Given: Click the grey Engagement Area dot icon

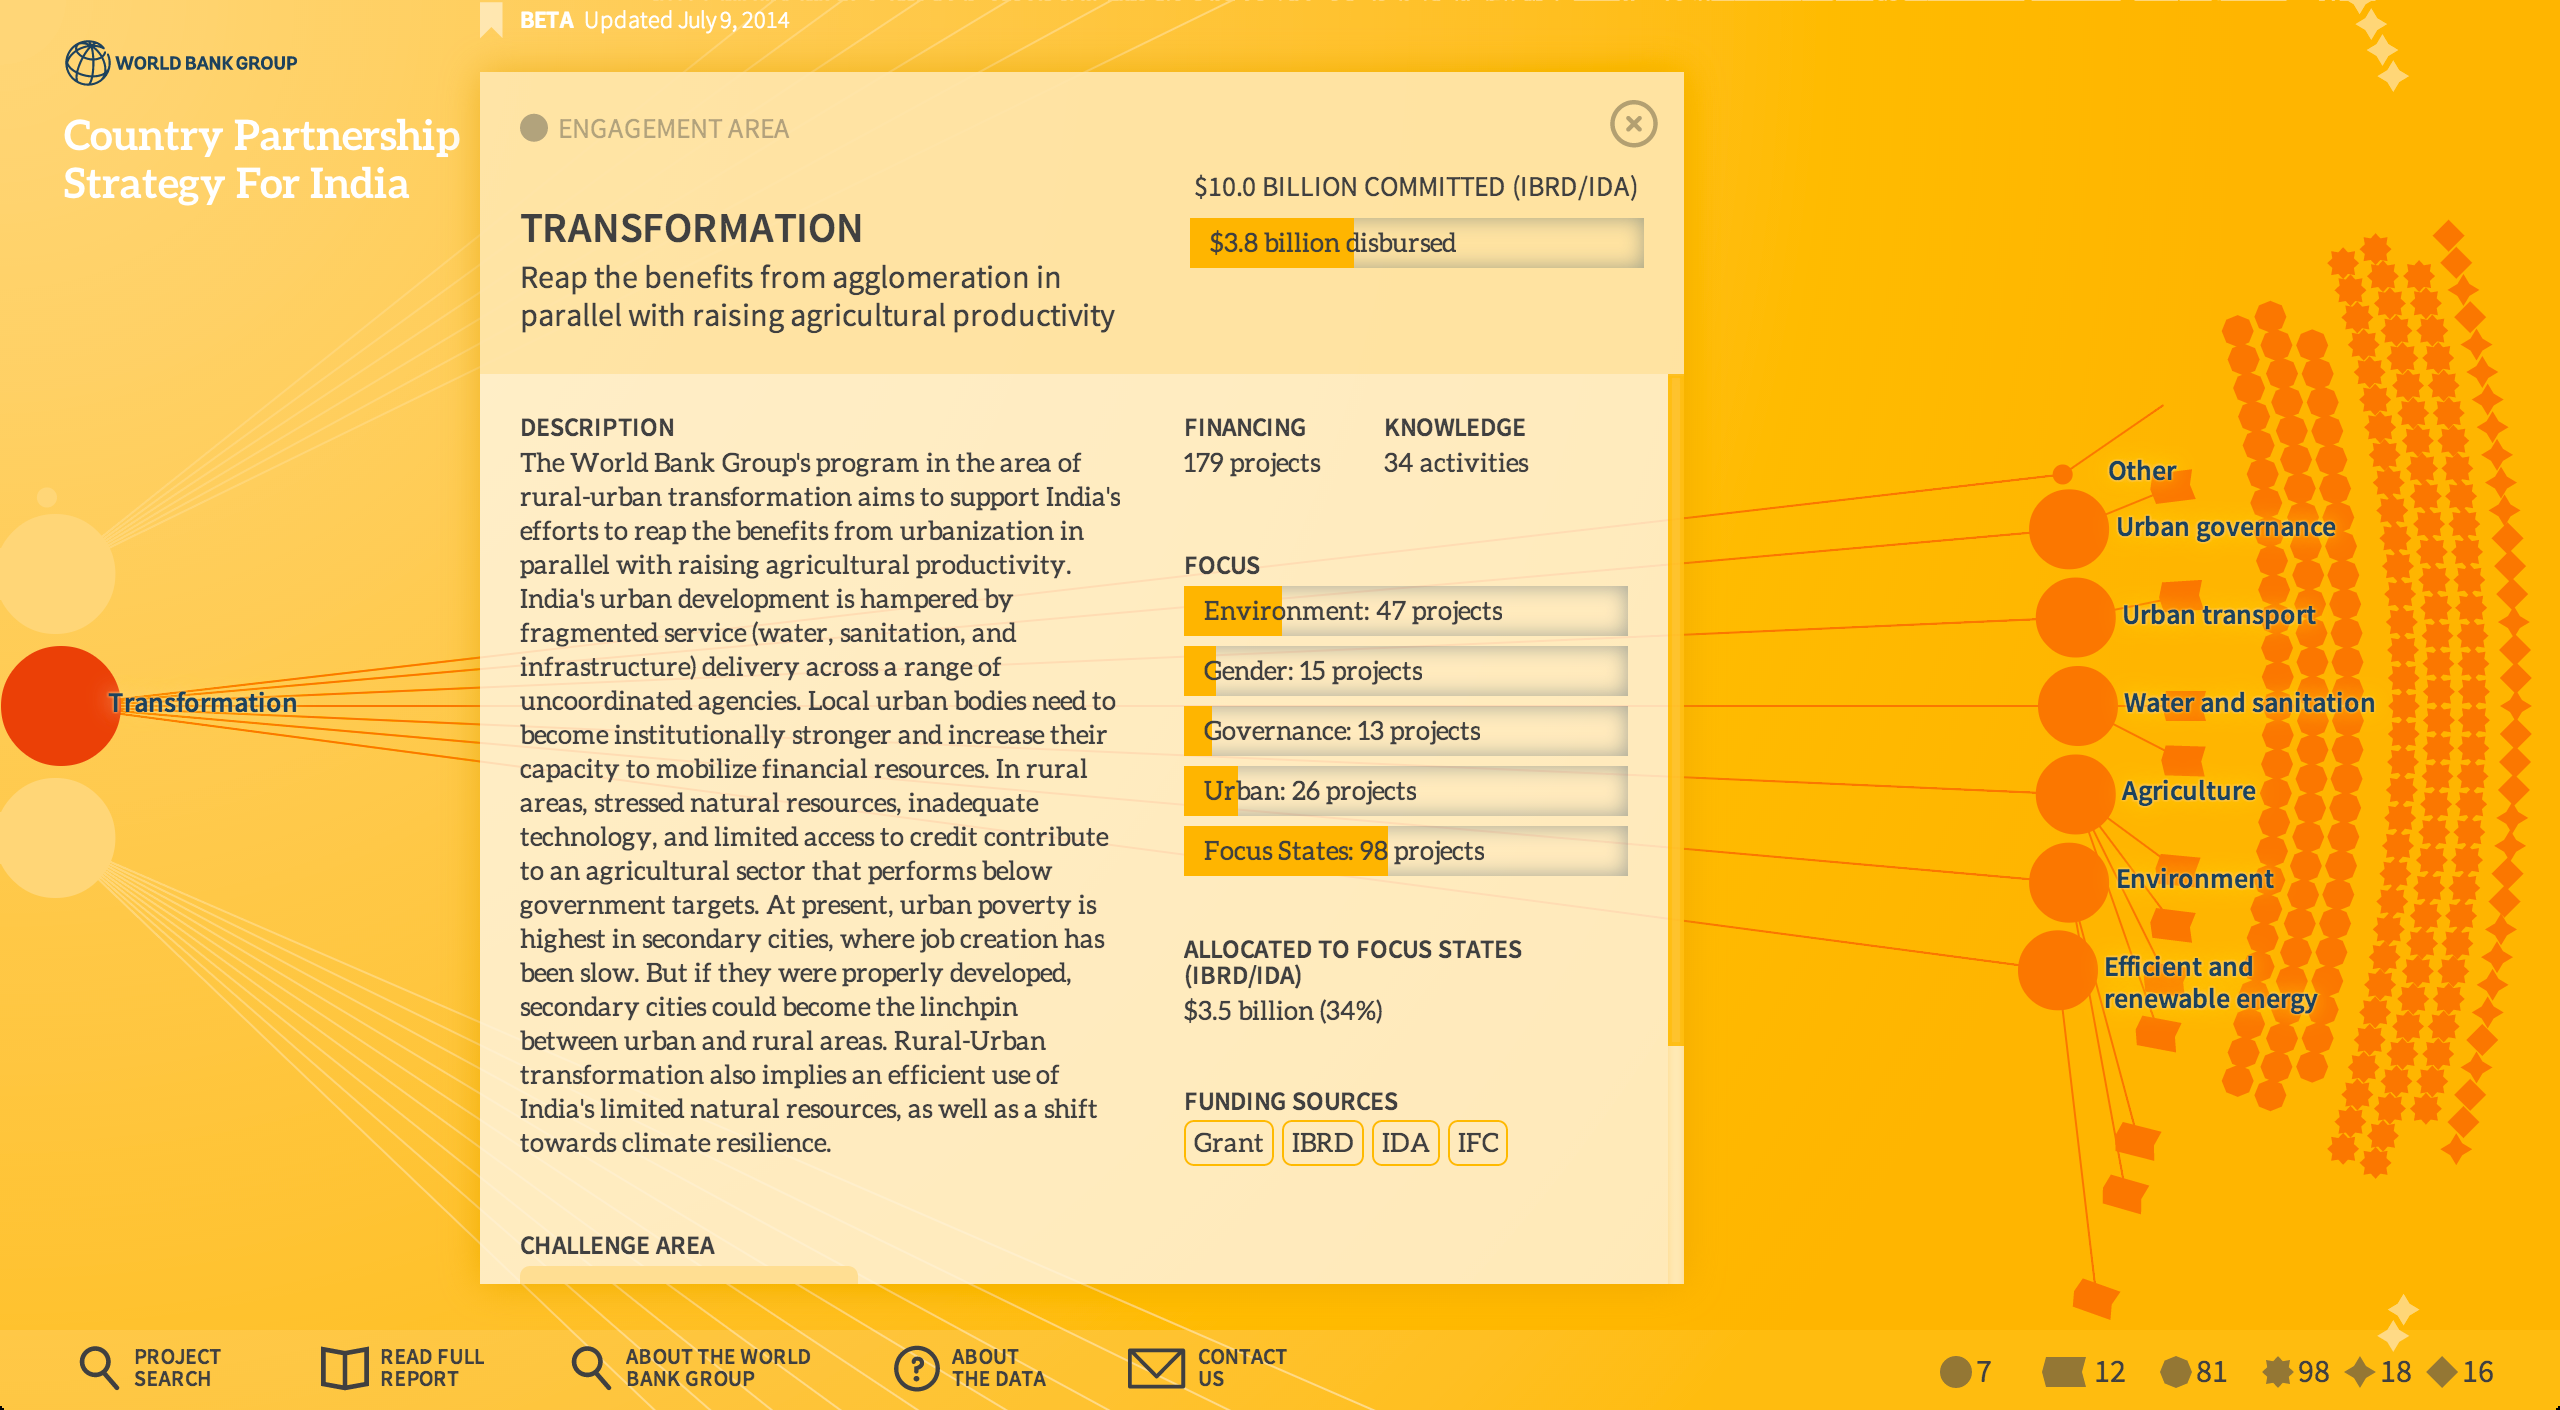Looking at the screenshot, I should (x=534, y=128).
